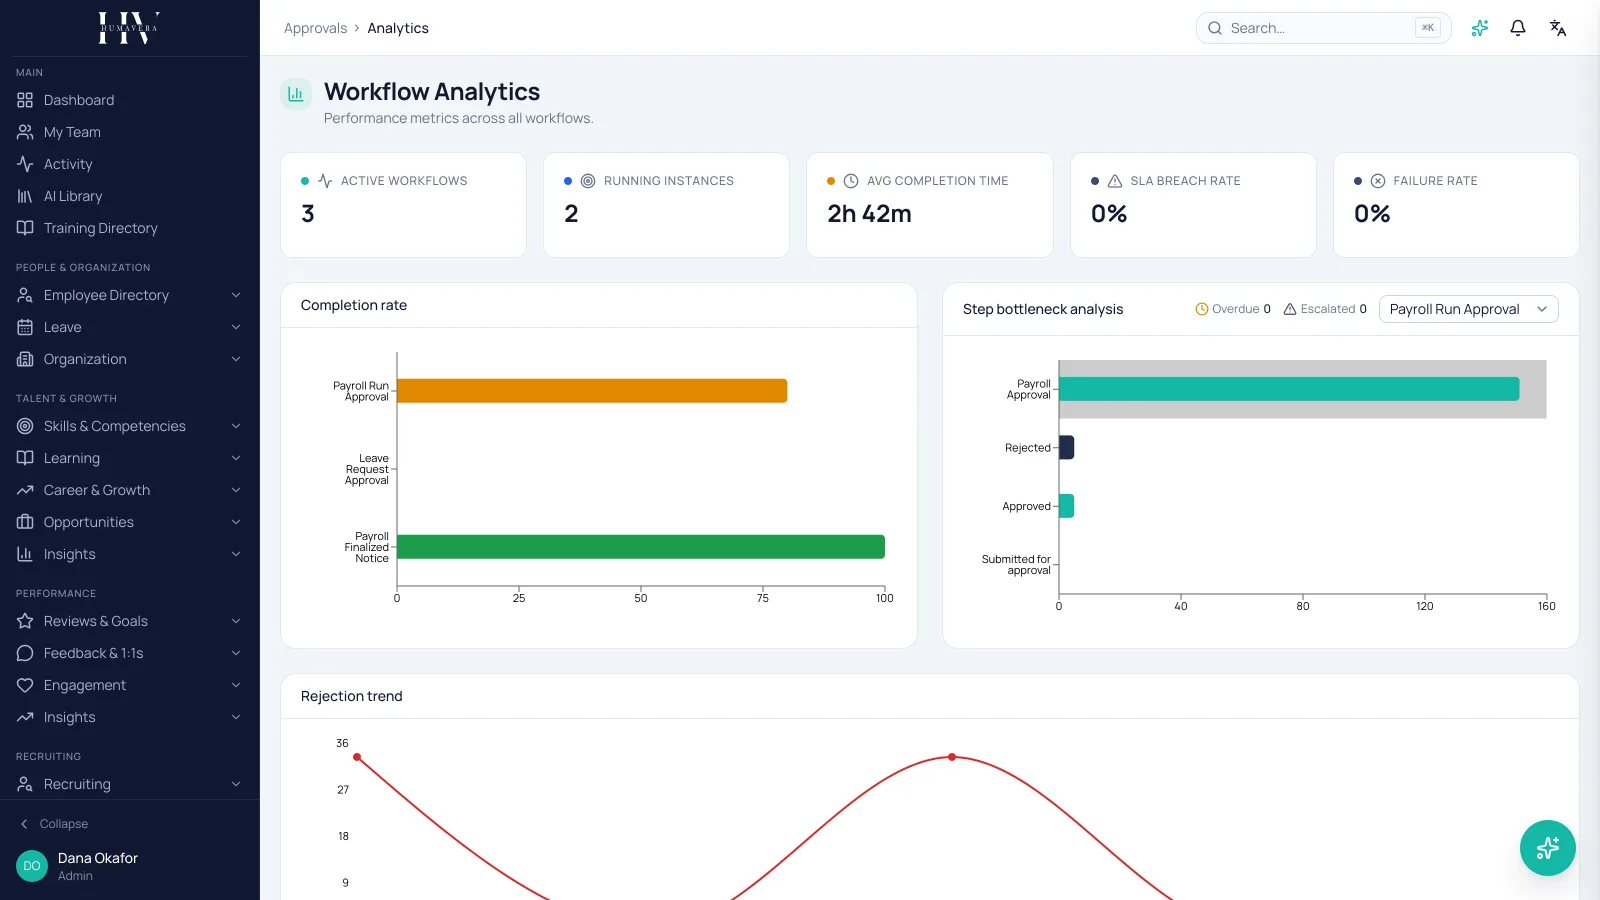Open Training Directory book icon
Viewport: 1600px width, 900px height.
(x=25, y=228)
